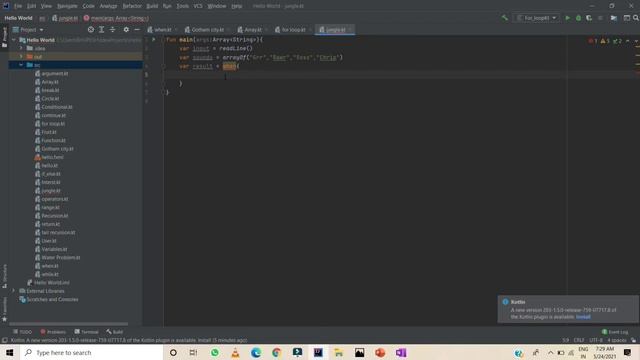Run the current configuration with green play icon
The image size is (640, 360).
pyautogui.click(x=567, y=18)
